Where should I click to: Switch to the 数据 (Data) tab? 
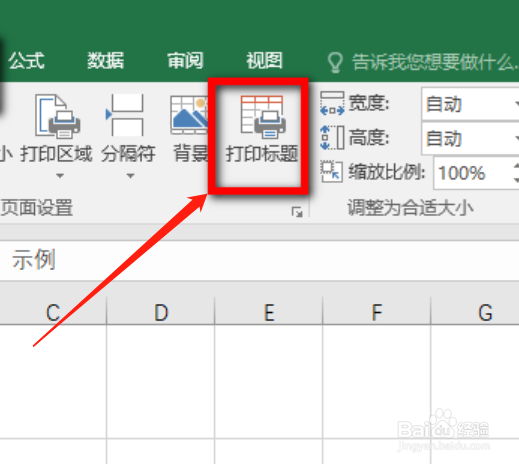pos(106,61)
